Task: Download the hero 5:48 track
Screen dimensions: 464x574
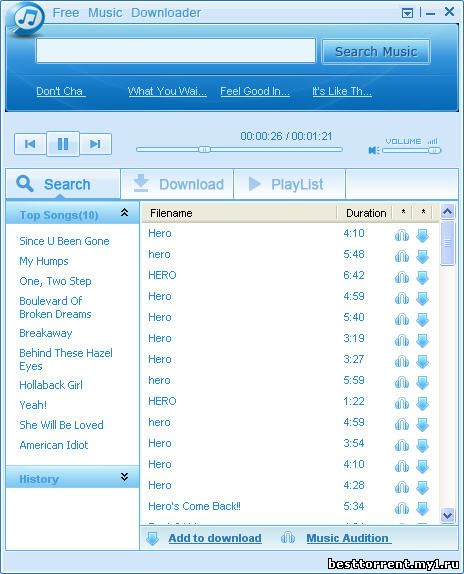Action: (x=422, y=257)
